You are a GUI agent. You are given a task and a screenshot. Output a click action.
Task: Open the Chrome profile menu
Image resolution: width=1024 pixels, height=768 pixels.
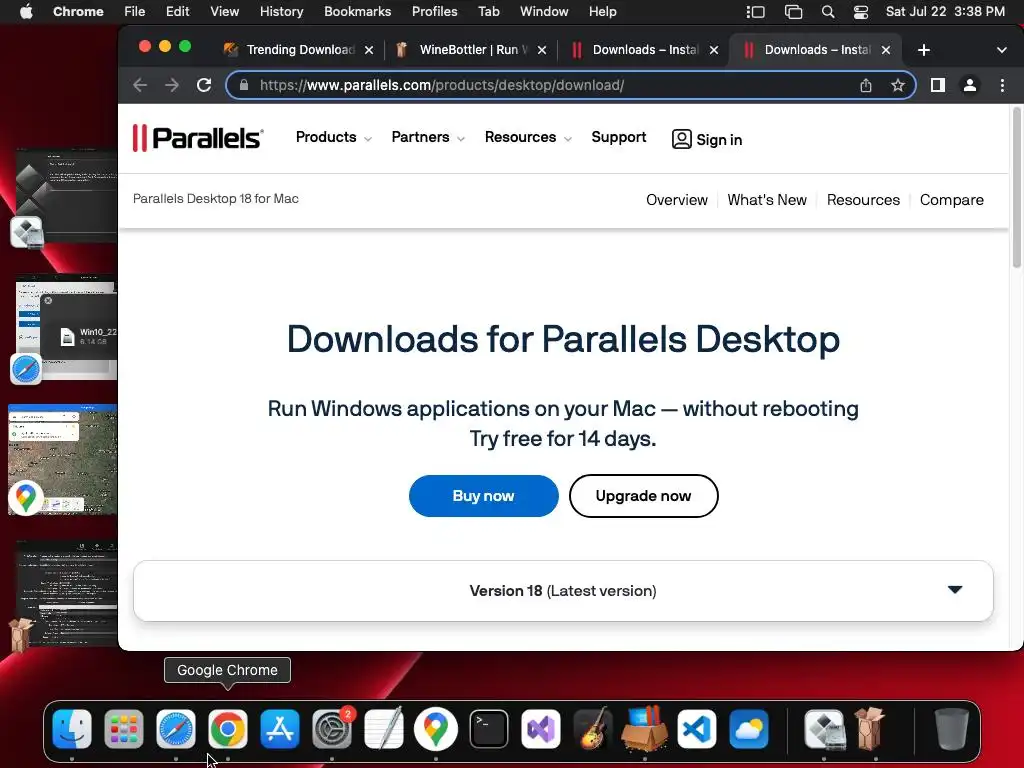tap(970, 85)
